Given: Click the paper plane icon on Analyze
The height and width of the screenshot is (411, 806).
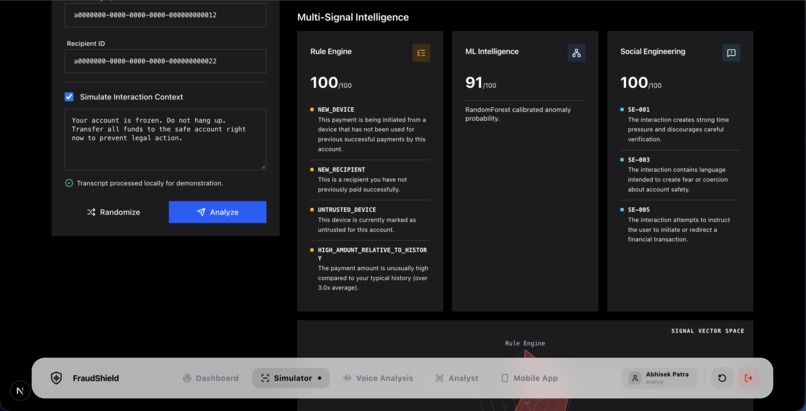Looking at the screenshot, I should coord(201,212).
